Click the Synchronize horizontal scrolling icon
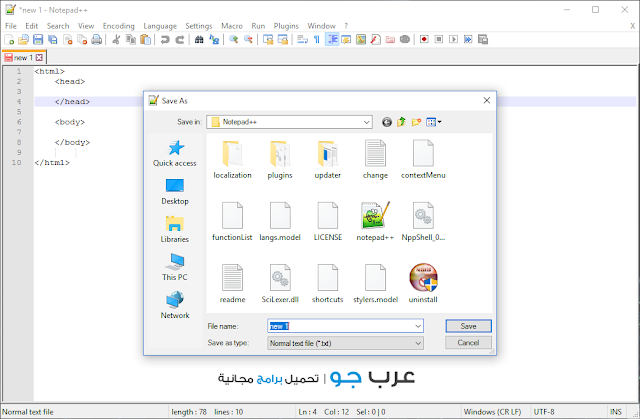The image size is (640, 419). [x=282, y=40]
